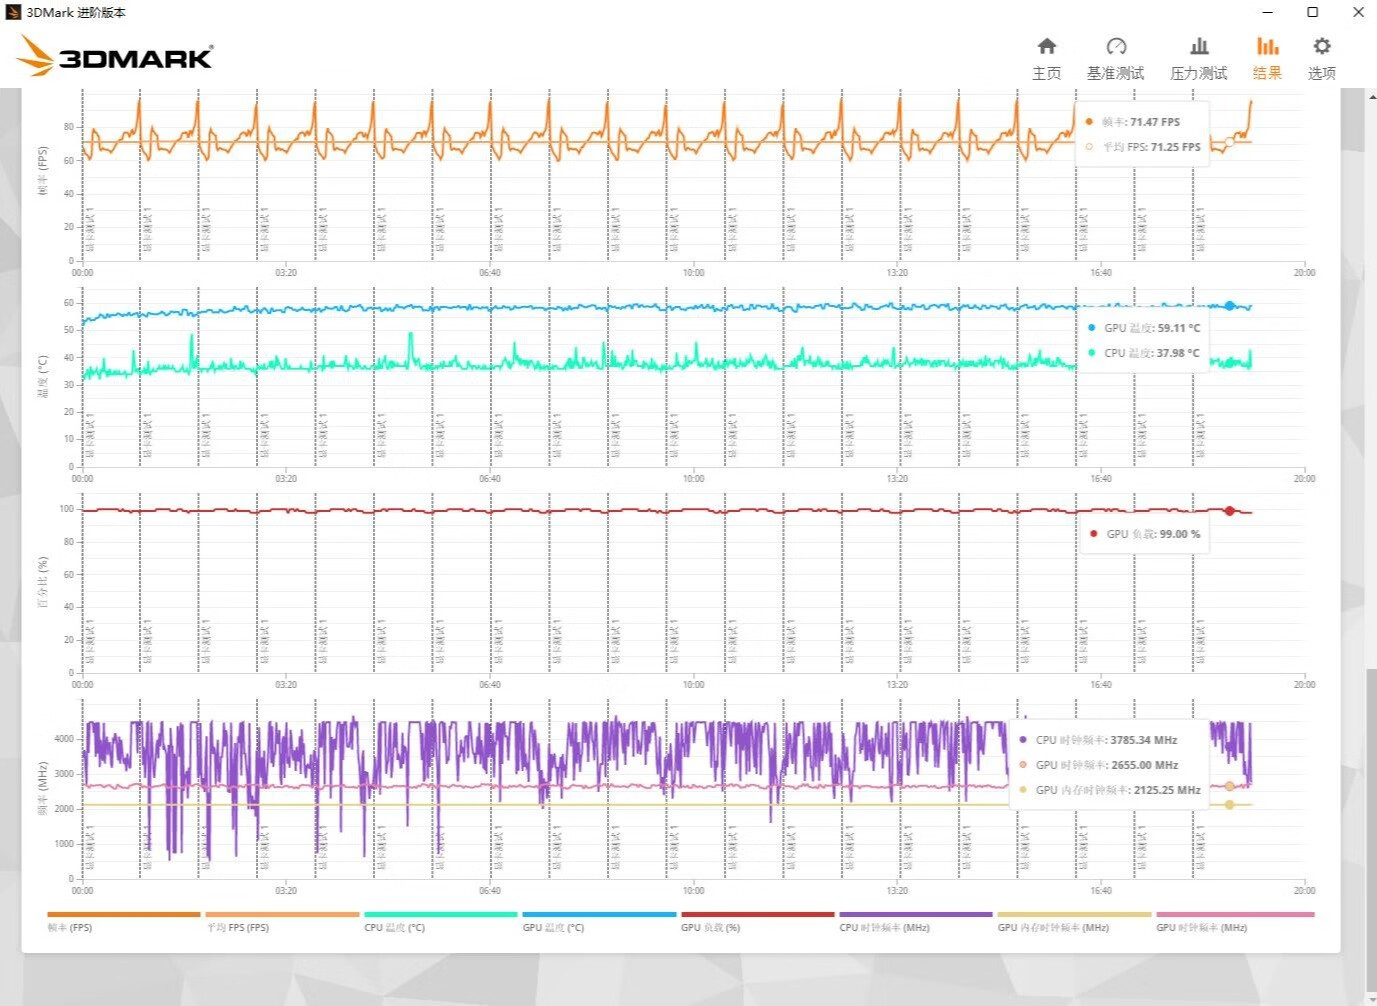Toggle the 平均 FPS legend series
The height and width of the screenshot is (1006, 1377).
point(282,920)
